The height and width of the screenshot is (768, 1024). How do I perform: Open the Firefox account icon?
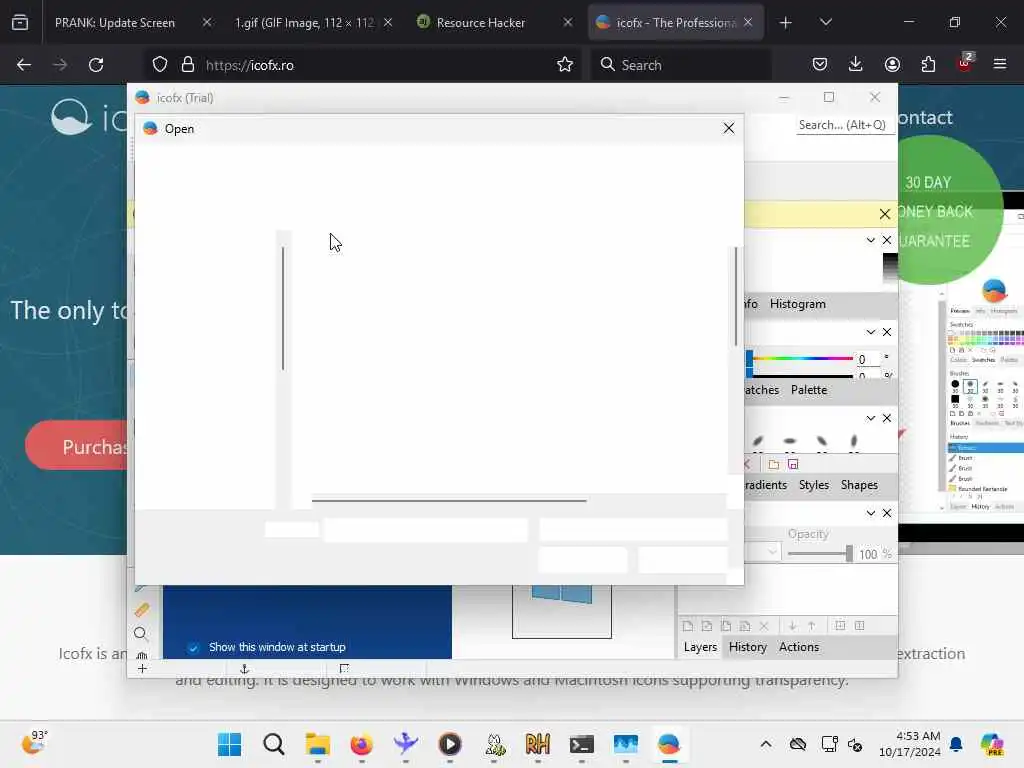[x=892, y=64]
